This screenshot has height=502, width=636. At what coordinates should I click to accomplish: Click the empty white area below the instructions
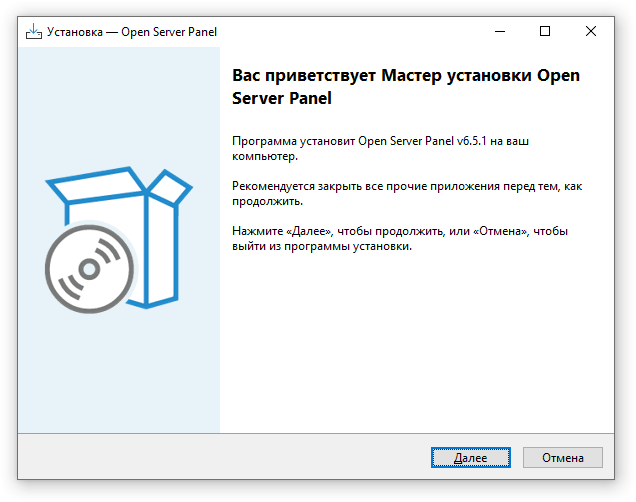point(417,343)
